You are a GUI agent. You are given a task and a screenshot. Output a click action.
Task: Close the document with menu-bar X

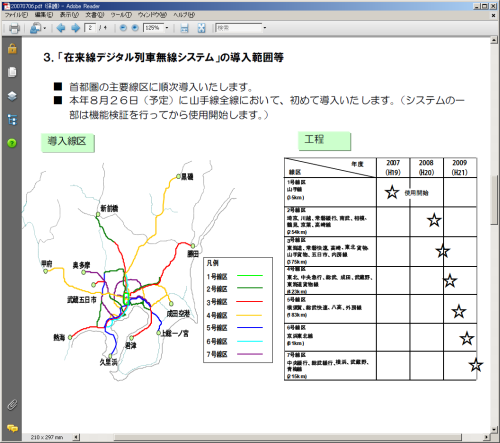(494, 15)
